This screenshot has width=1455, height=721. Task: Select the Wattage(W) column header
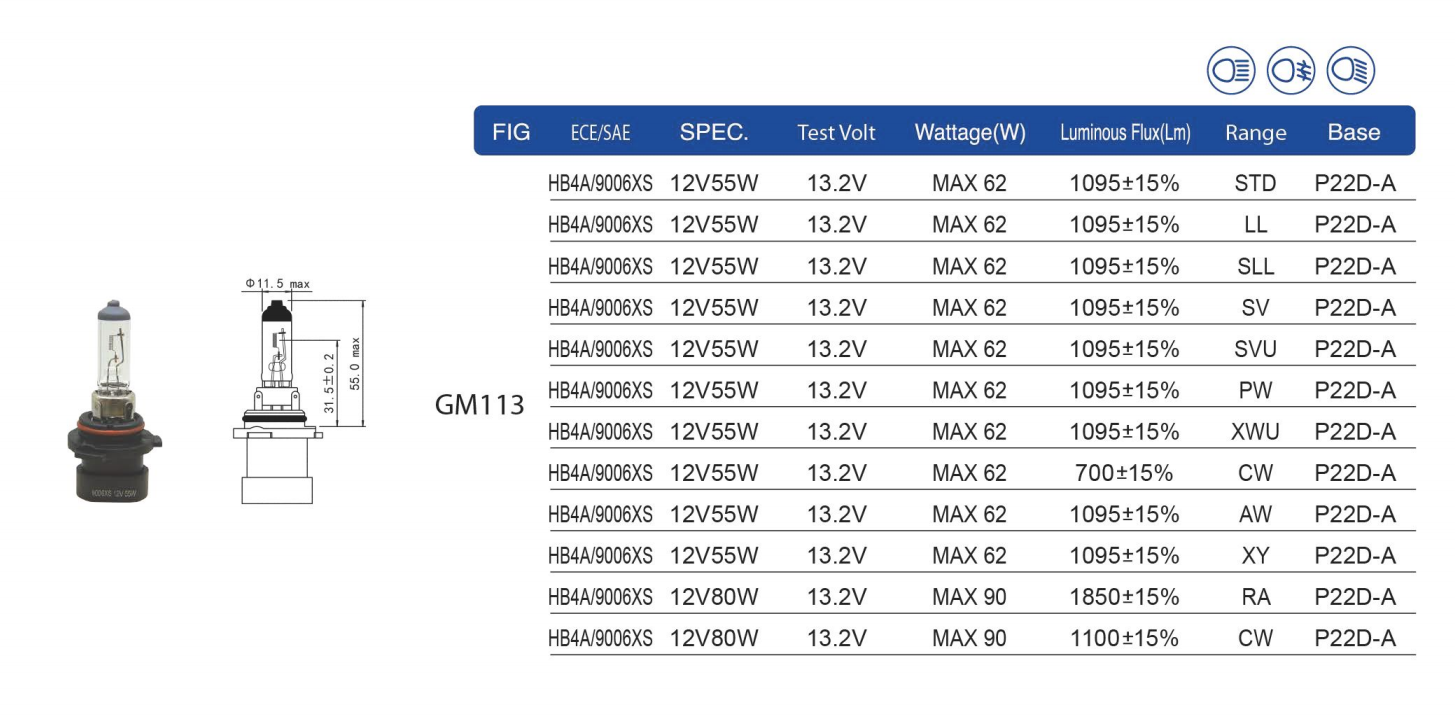[970, 133]
